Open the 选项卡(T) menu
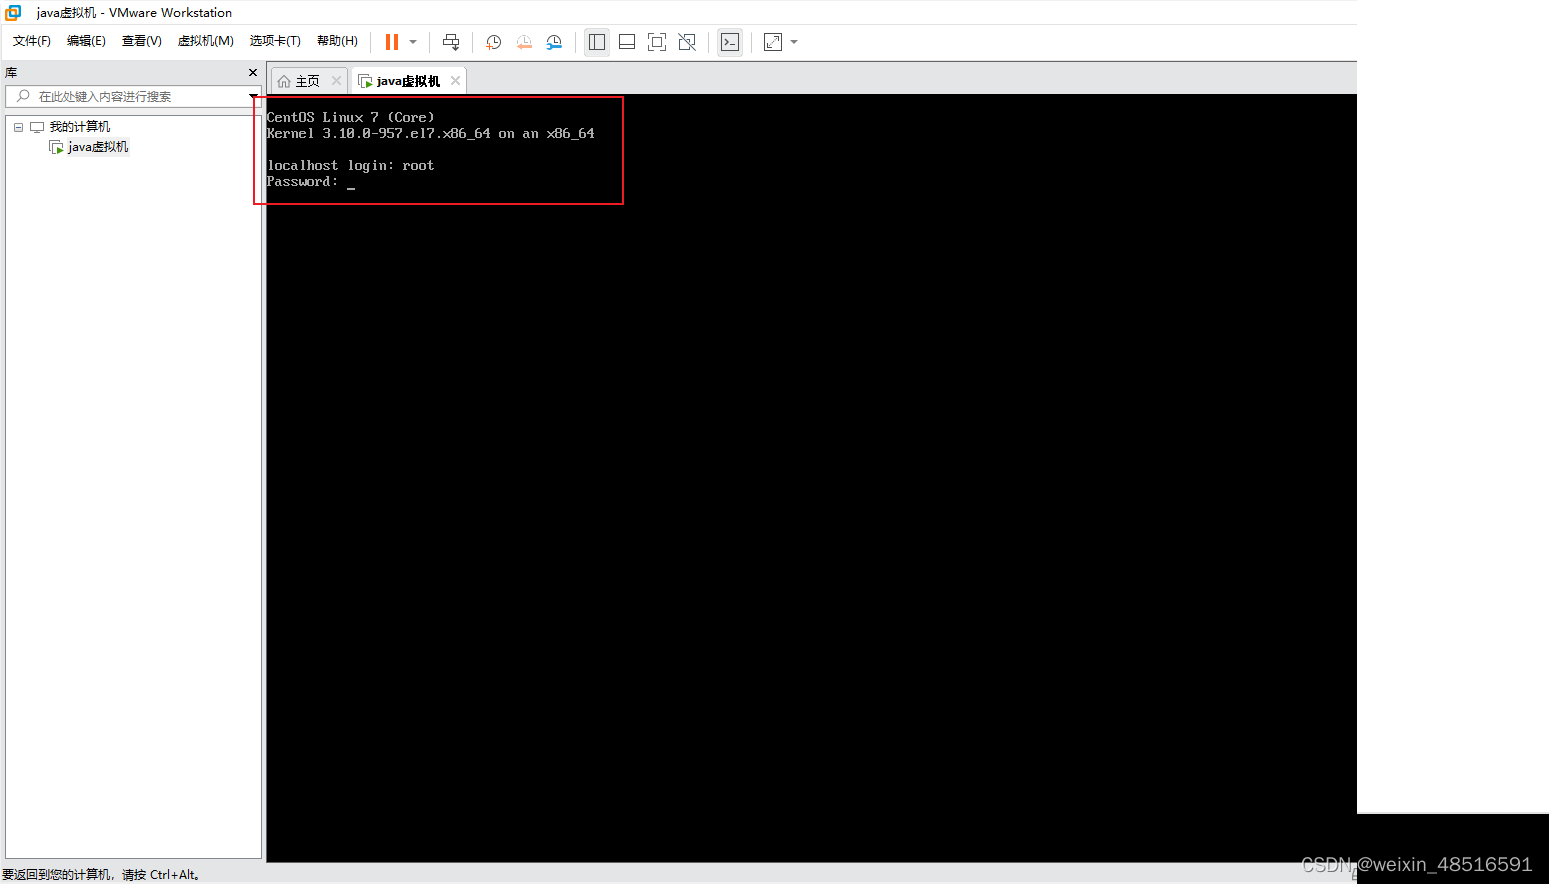The width and height of the screenshot is (1549, 884). coord(275,41)
